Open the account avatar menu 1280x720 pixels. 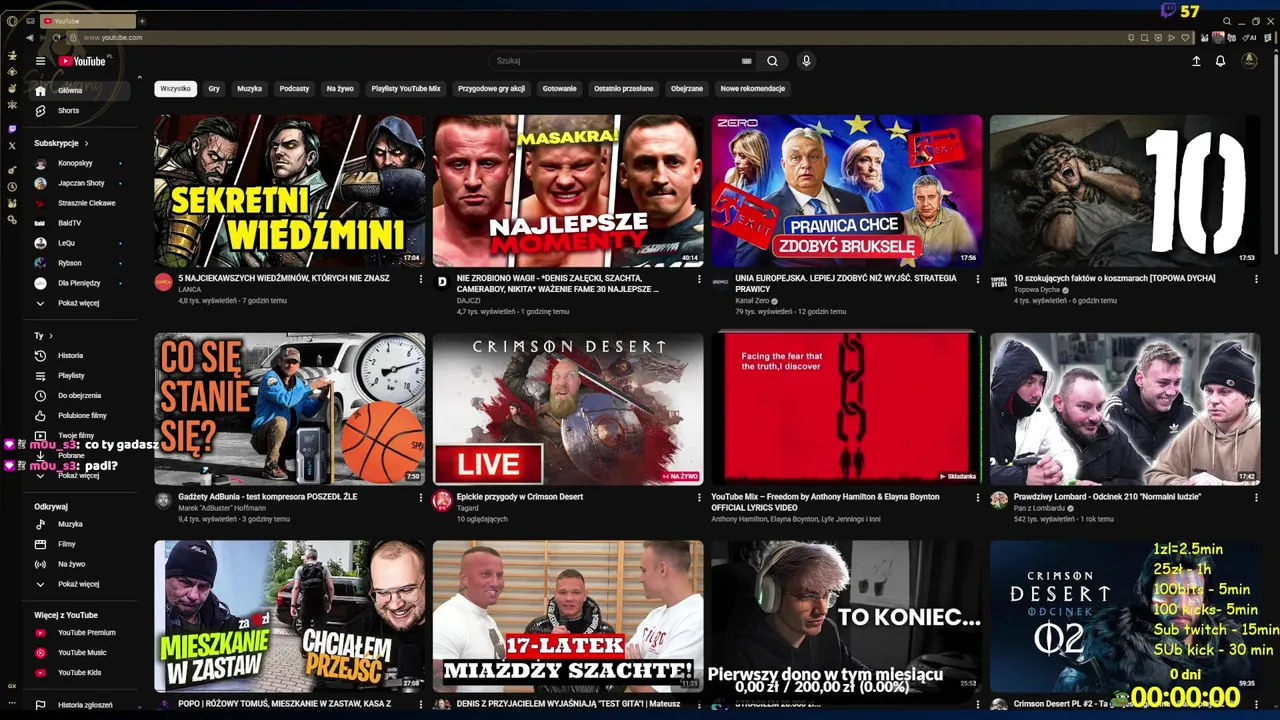click(1249, 61)
